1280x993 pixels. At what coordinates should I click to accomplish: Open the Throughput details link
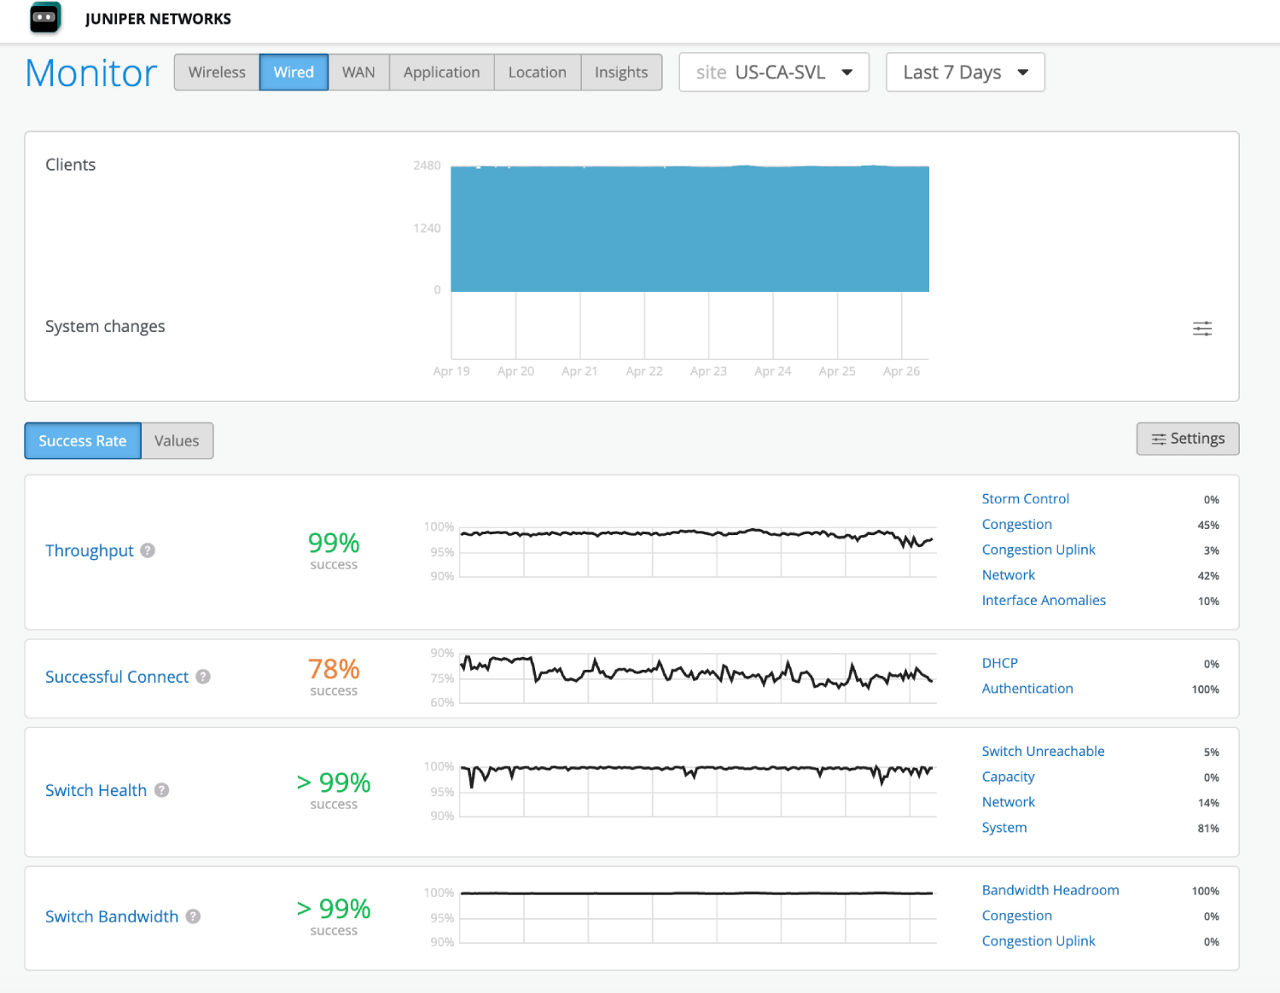[89, 550]
